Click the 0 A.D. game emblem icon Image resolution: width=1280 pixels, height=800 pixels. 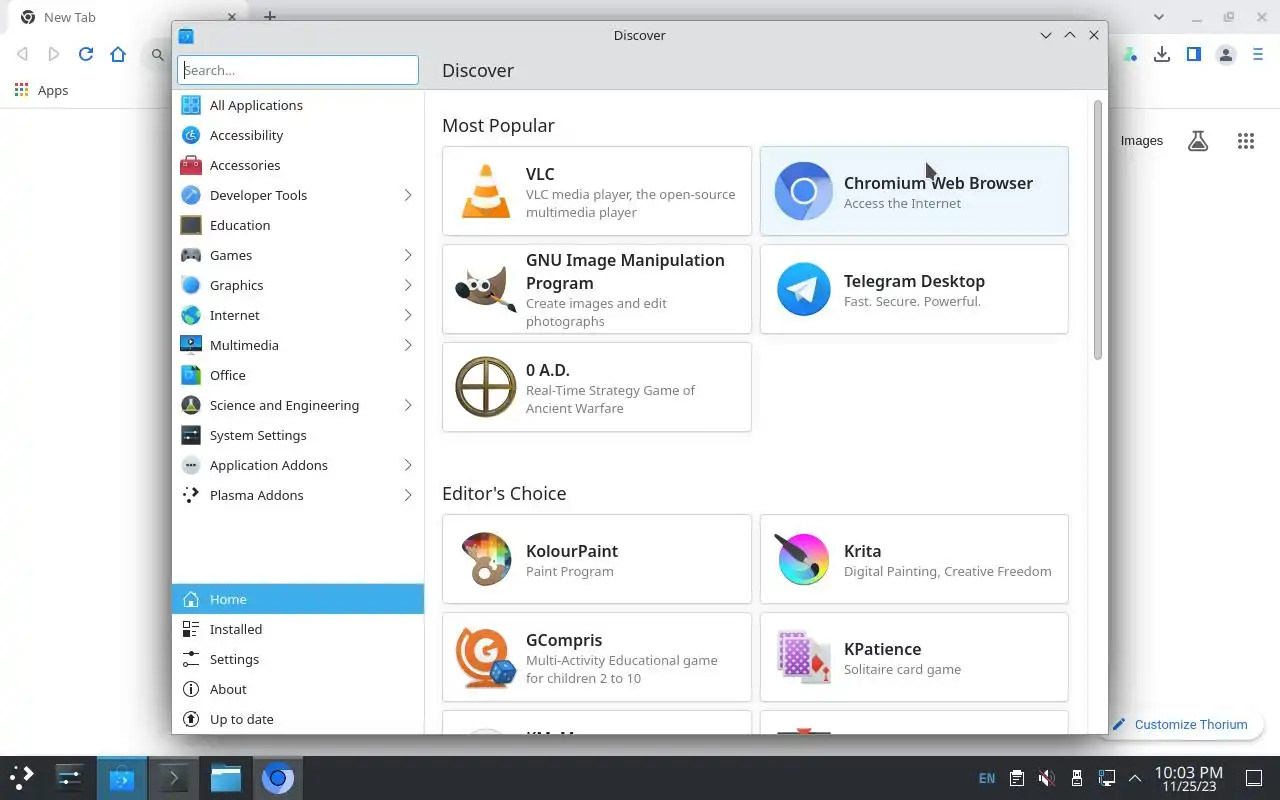pos(486,387)
